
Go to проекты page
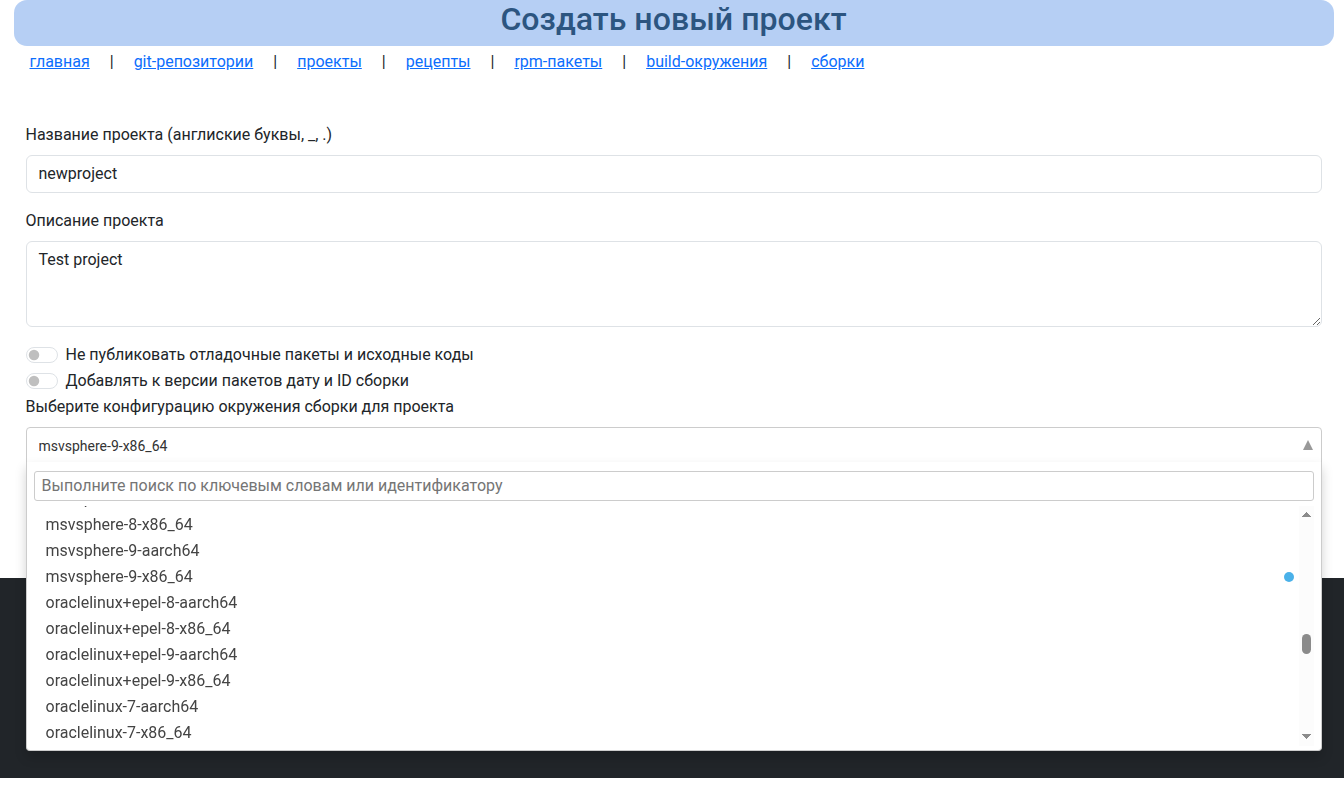(x=329, y=61)
